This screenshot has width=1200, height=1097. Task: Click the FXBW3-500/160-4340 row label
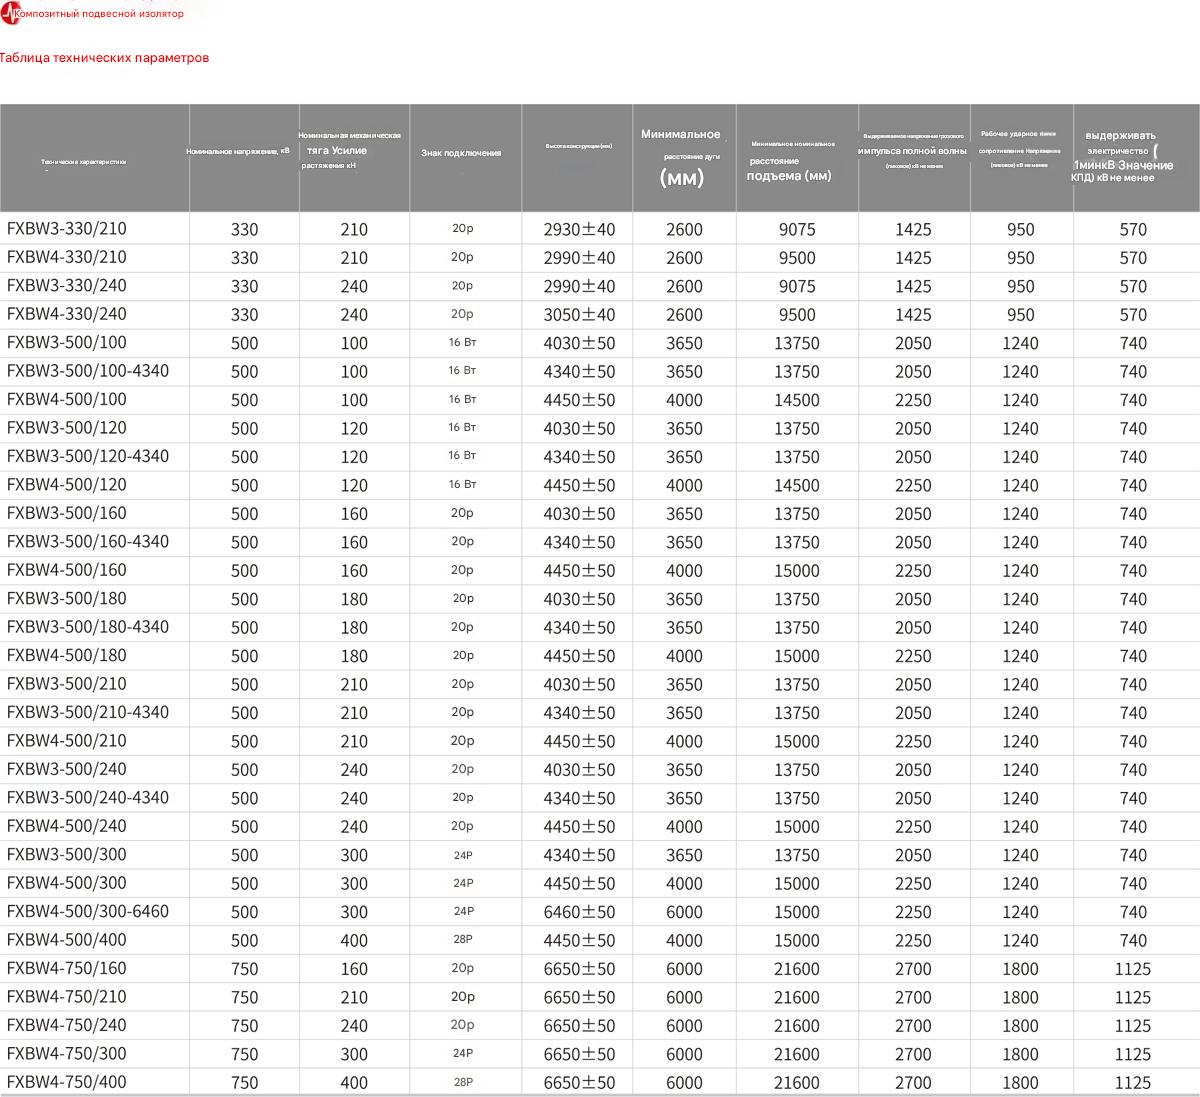[x=88, y=542]
